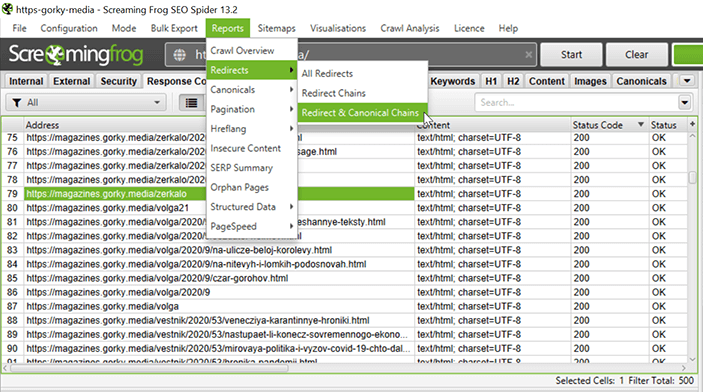703x392 pixels.
Task: Switch to the Images tab
Action: point(590,81)
